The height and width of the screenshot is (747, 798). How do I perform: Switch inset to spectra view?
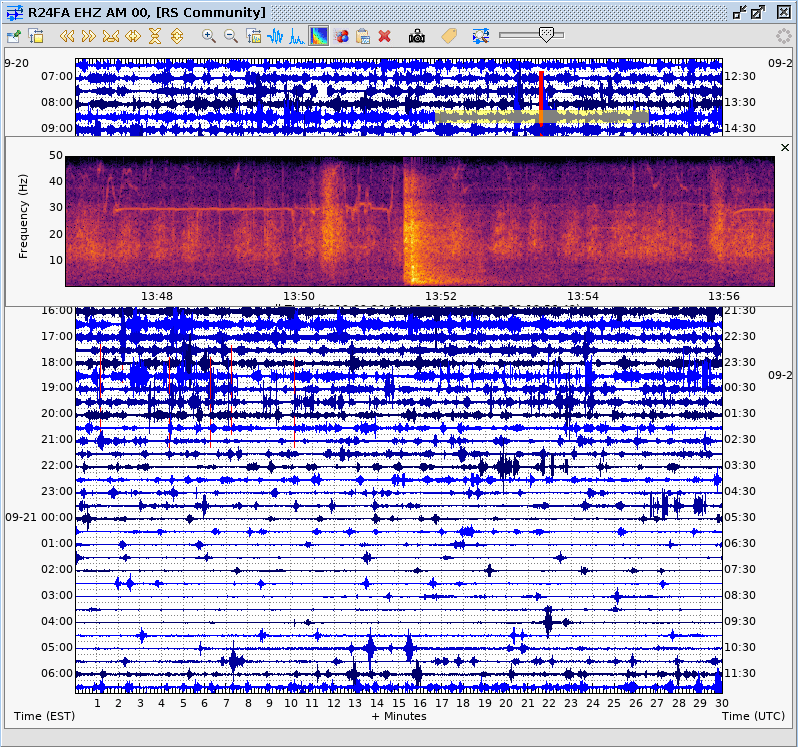pyautogui.click(x=297, y=36)
